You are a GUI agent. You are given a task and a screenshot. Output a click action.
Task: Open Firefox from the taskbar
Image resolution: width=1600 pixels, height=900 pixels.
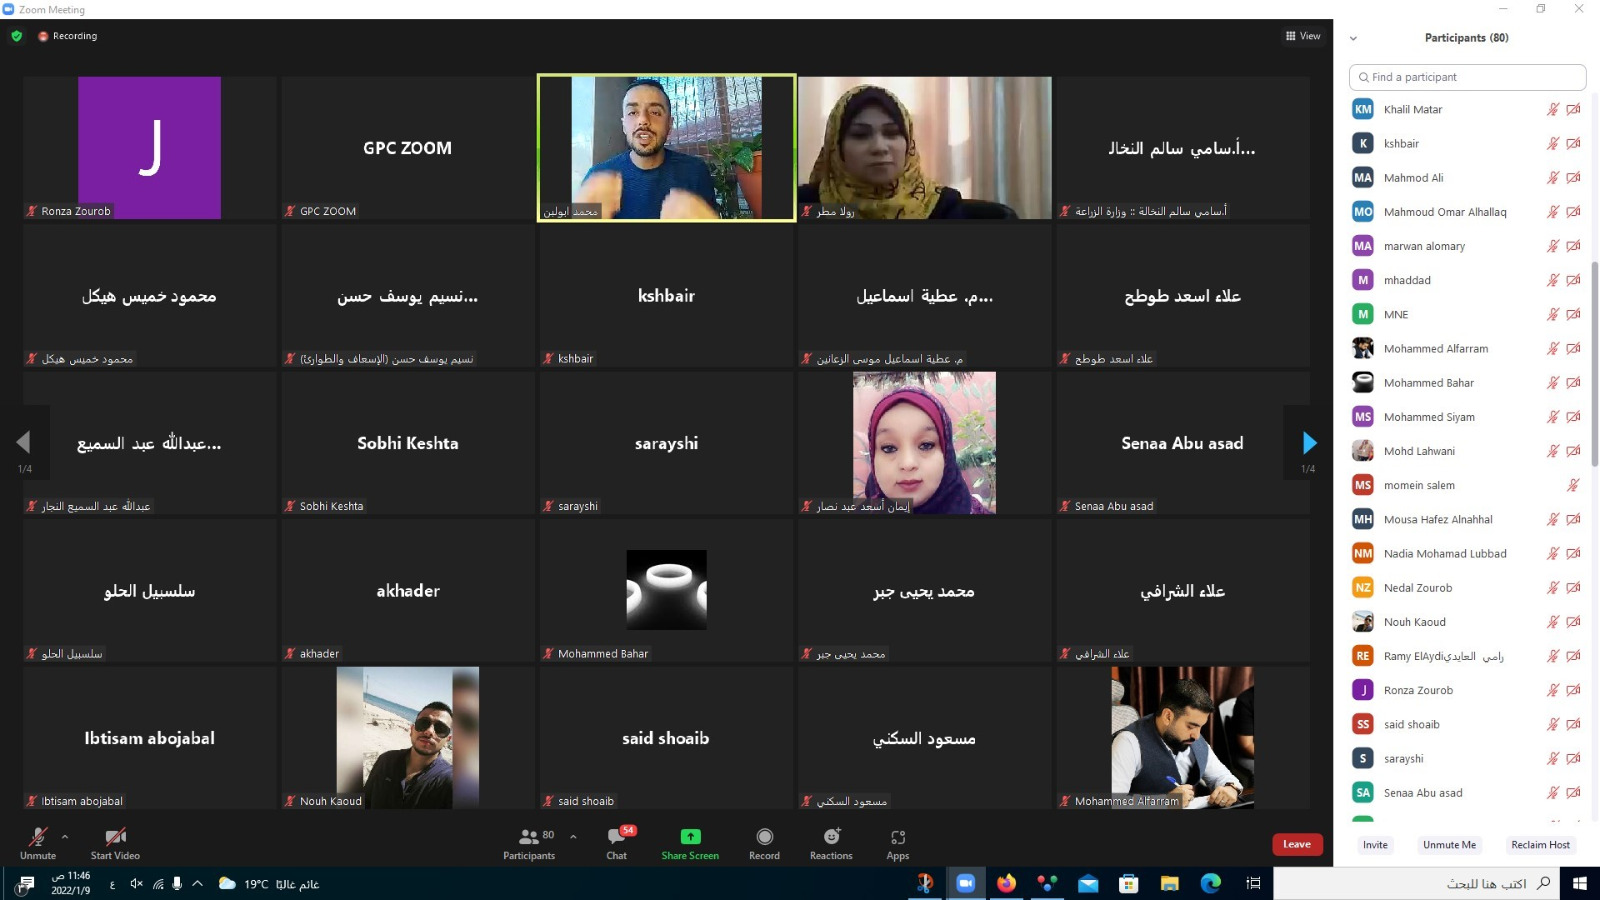click(x=1006, y=883)
